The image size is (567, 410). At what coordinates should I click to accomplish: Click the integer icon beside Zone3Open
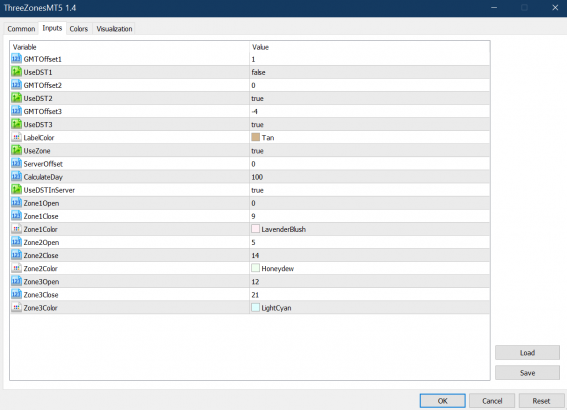[x=16, y=281]
